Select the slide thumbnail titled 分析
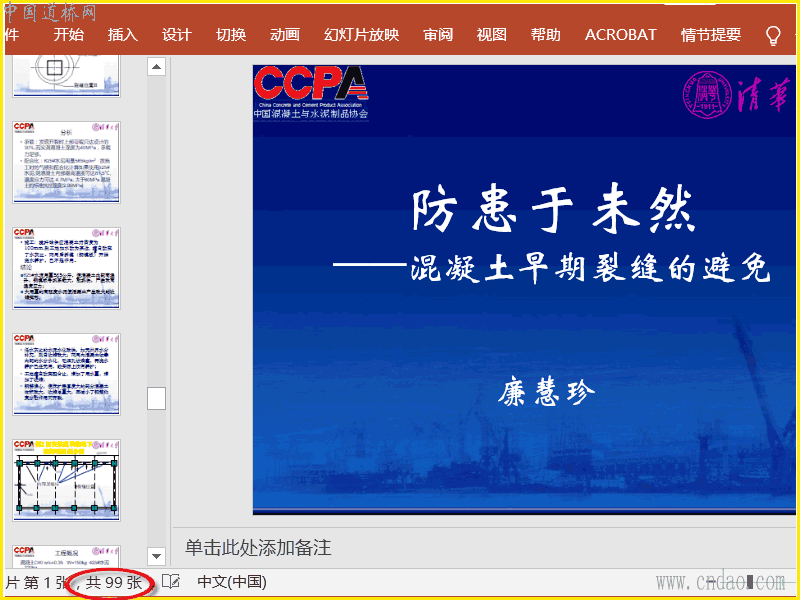The width and height of the screenshot is (800, 600). [66, 162]
